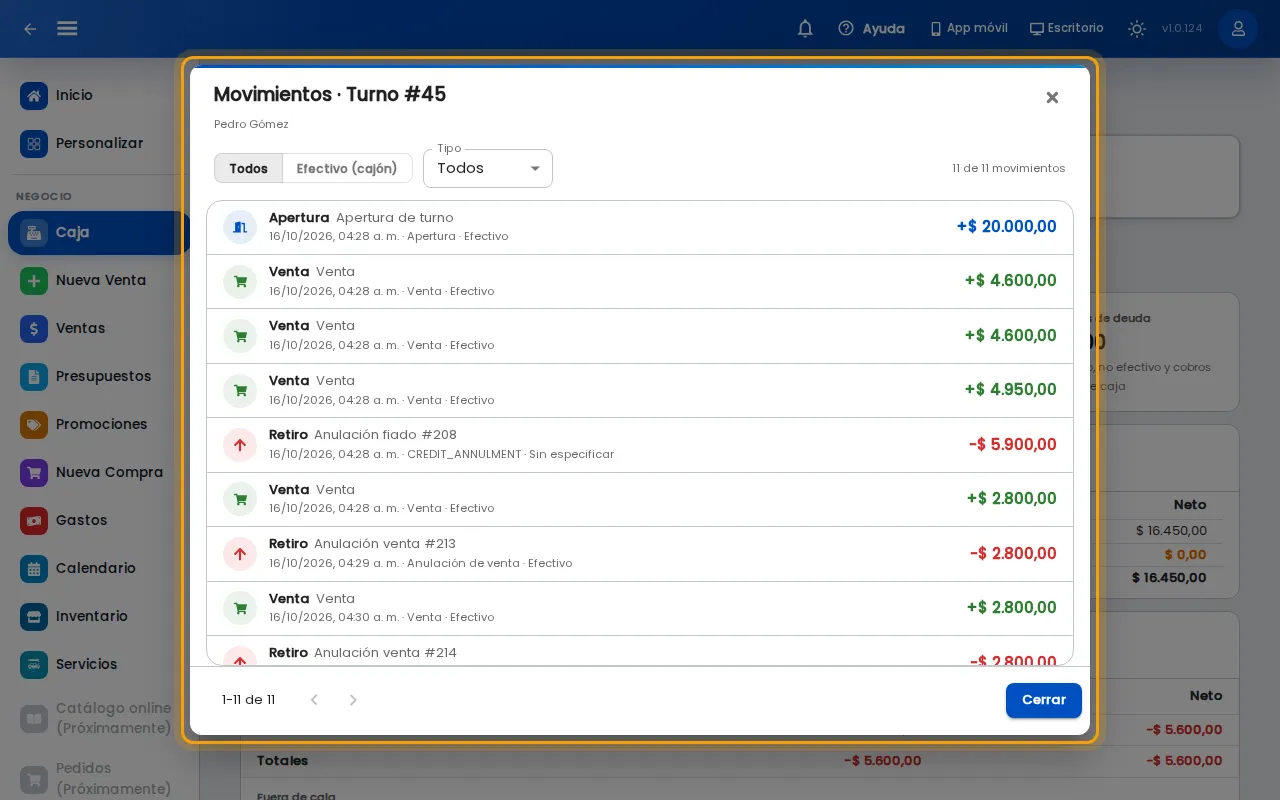Click the Caja cash register icon

tap(34, 232)
